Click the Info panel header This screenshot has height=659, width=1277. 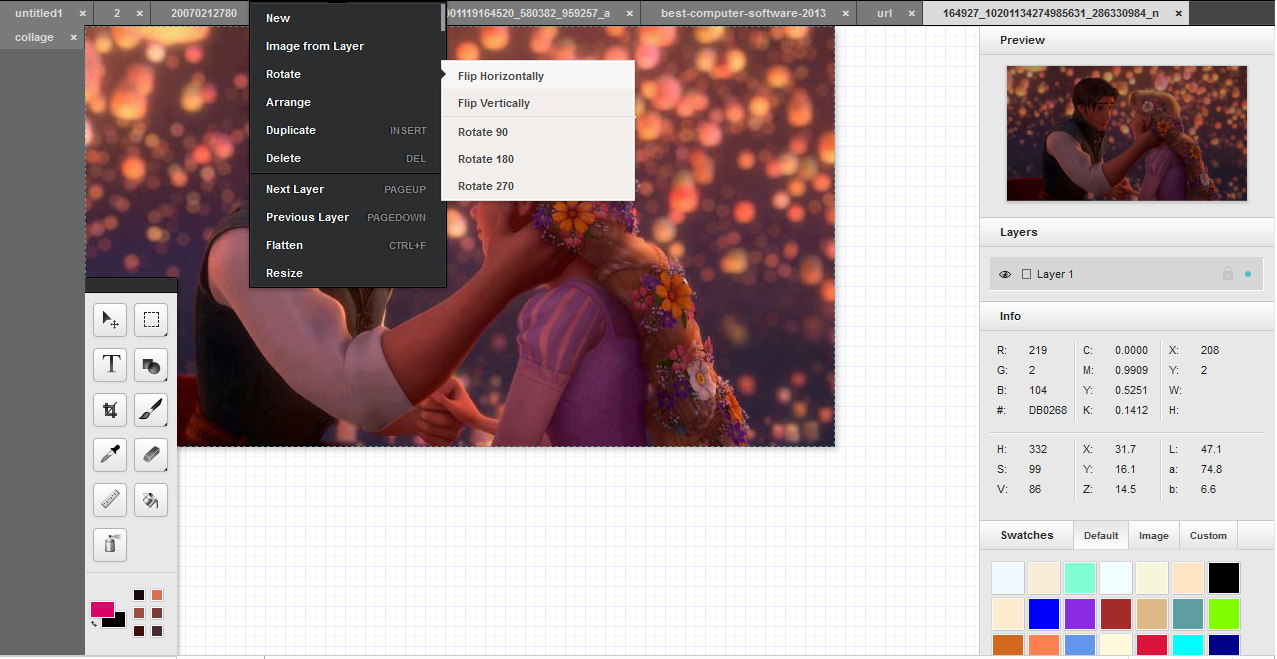pos(1127,316)
